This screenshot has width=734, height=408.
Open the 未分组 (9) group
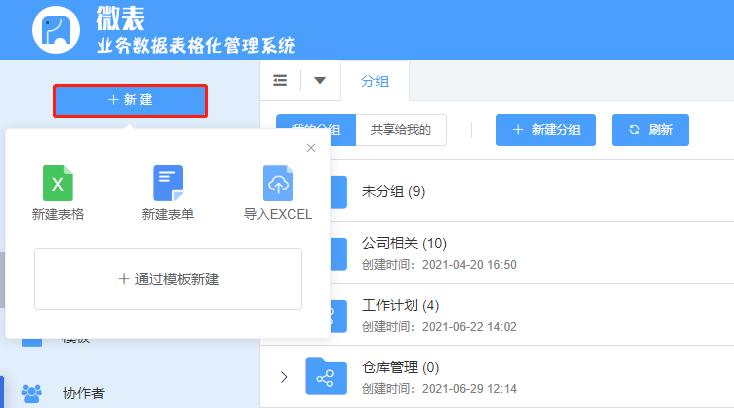[393, 191]
